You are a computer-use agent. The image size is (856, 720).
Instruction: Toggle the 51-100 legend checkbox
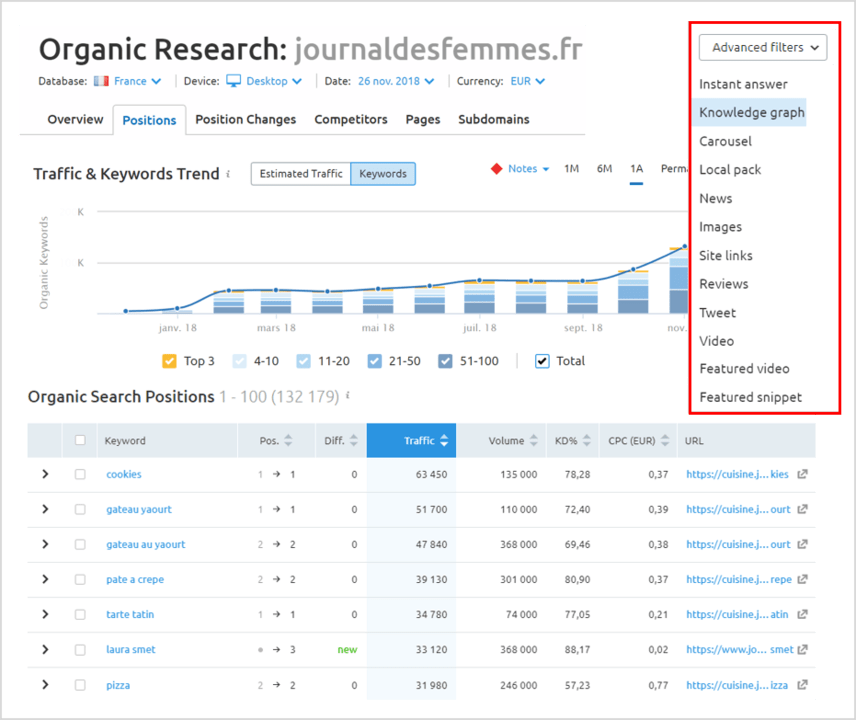[445, 361]
